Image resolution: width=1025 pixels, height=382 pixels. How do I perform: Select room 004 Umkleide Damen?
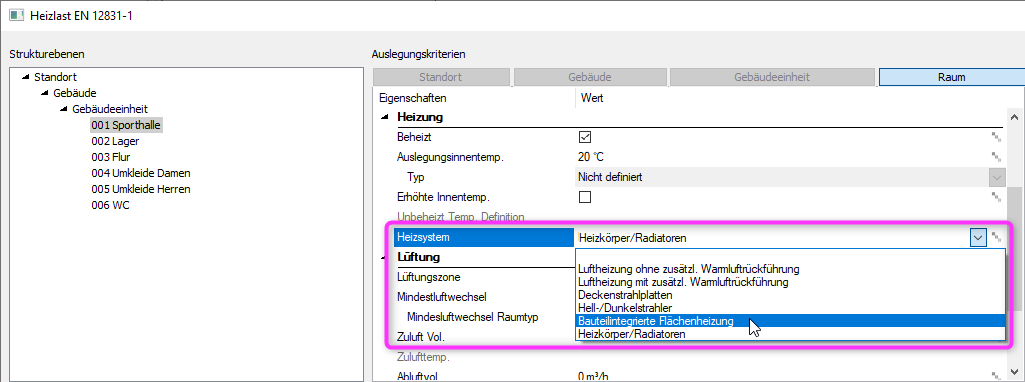[141, 173]
